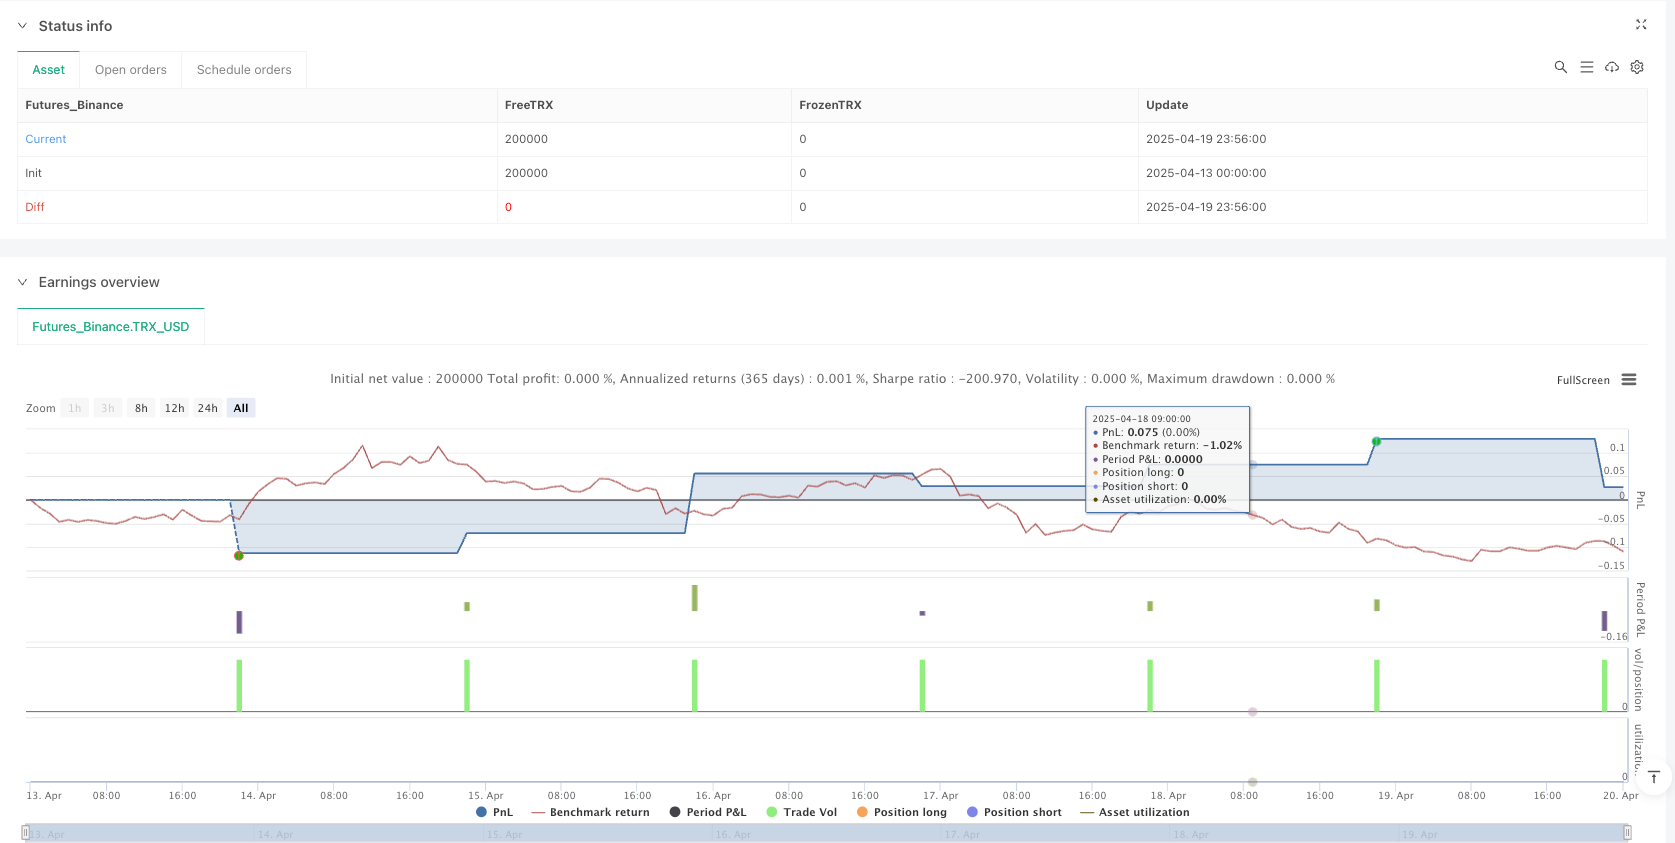
Task: Click the expand arrows icon at top right
Action: click(1641, 25)
